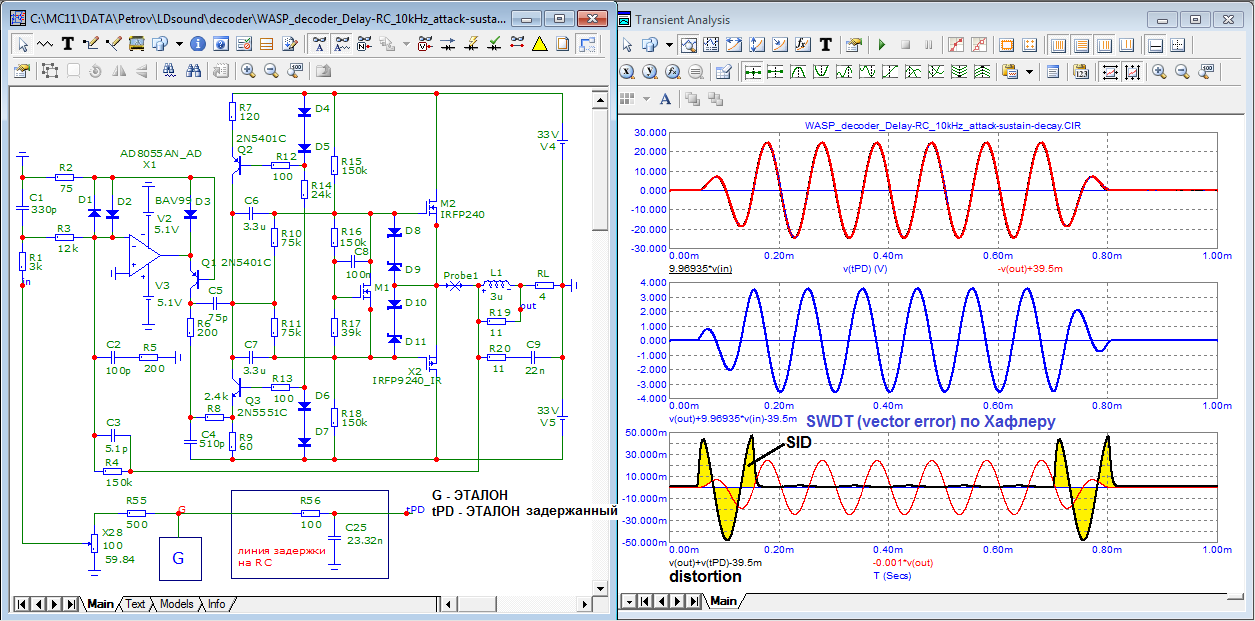Open dropdown arrow beside schematic shapes tool
The image size is (1255, 621).
(179, 44)
